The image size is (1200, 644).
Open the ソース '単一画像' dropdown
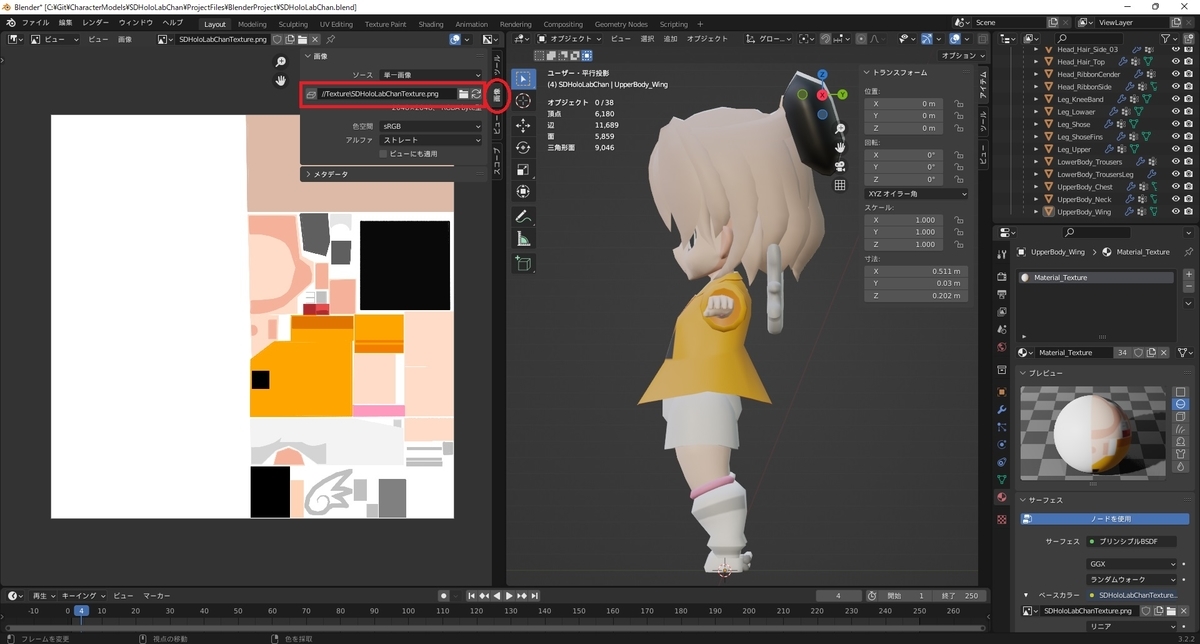coord(430,75)
